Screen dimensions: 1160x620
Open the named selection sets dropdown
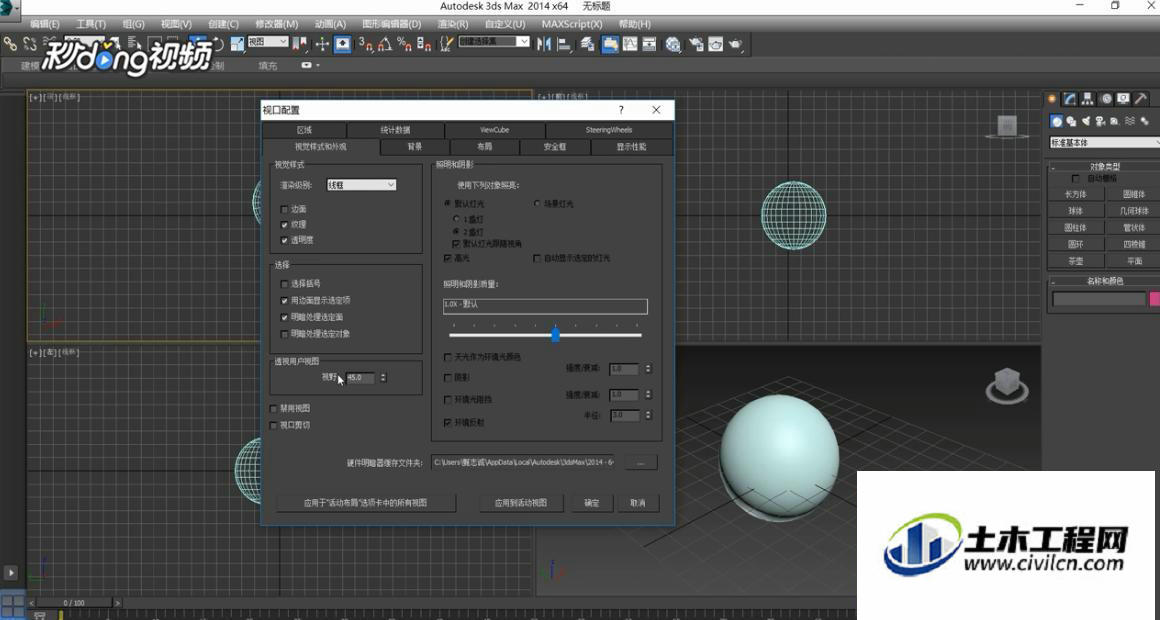[x=493, y=41]
